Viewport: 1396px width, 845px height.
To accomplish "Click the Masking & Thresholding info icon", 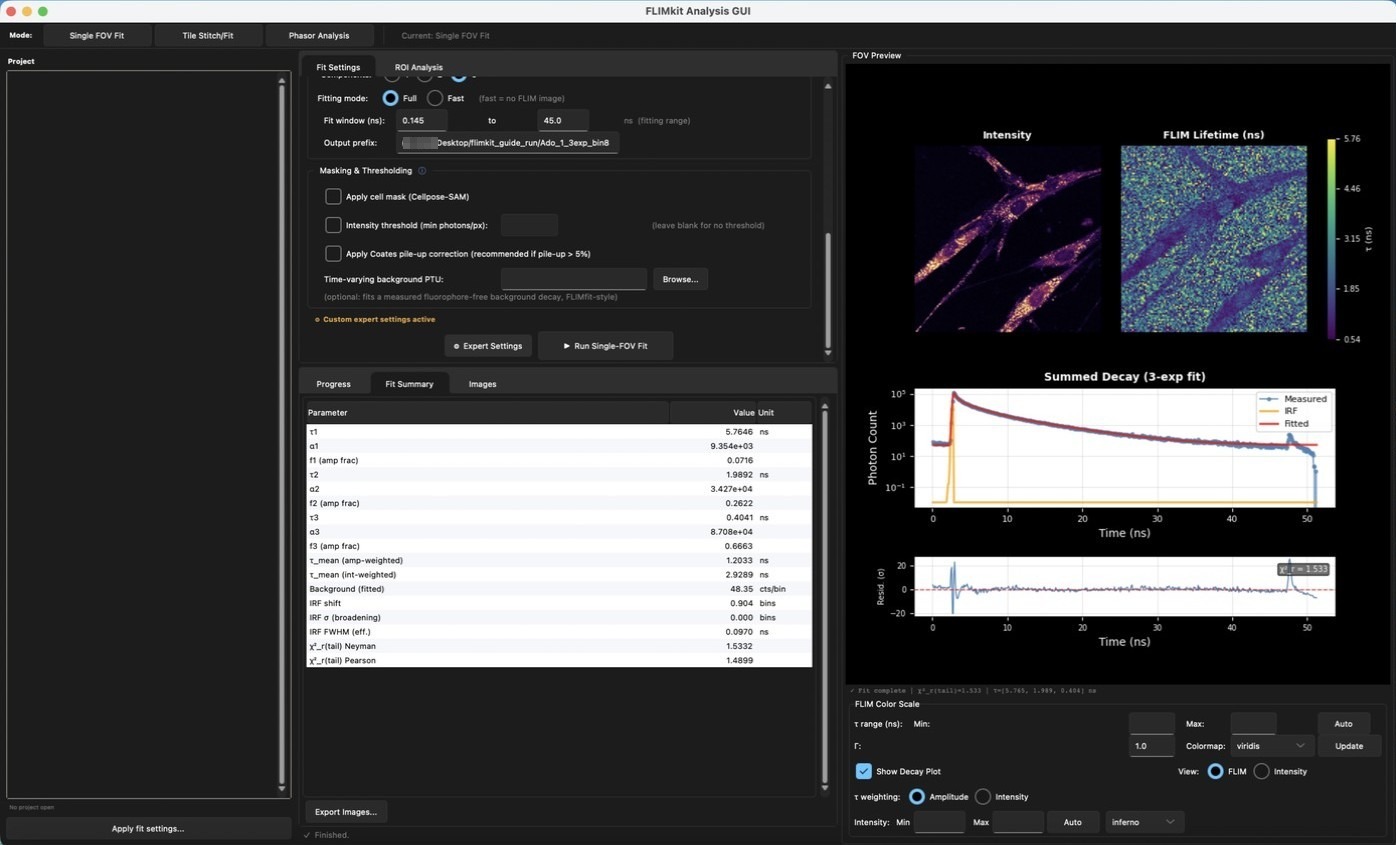I will 422,171.
